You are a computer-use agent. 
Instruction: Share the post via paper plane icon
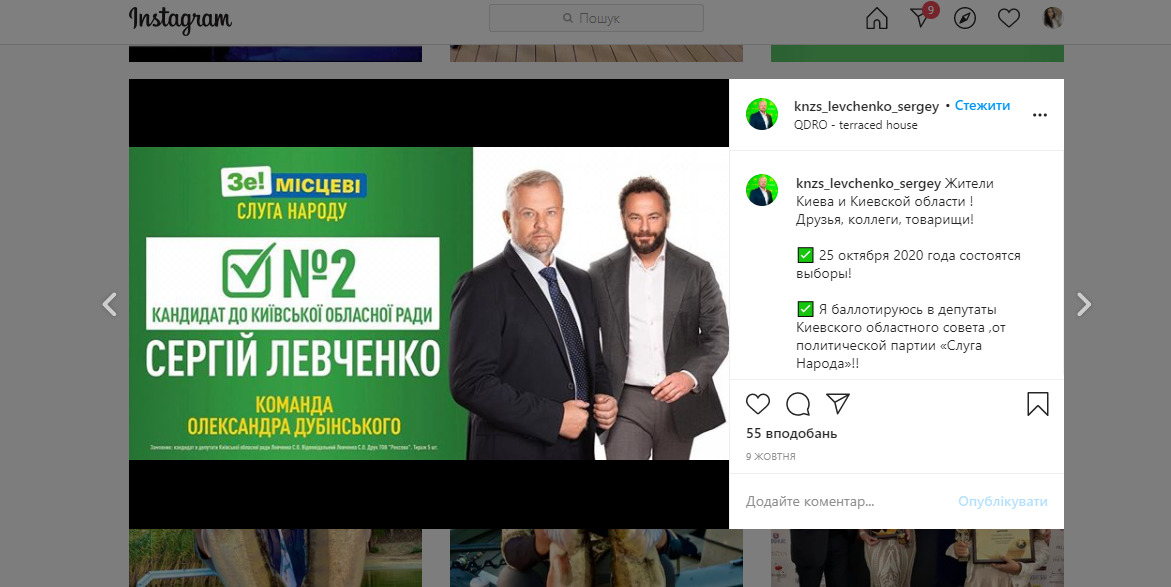tap(838, 404)
